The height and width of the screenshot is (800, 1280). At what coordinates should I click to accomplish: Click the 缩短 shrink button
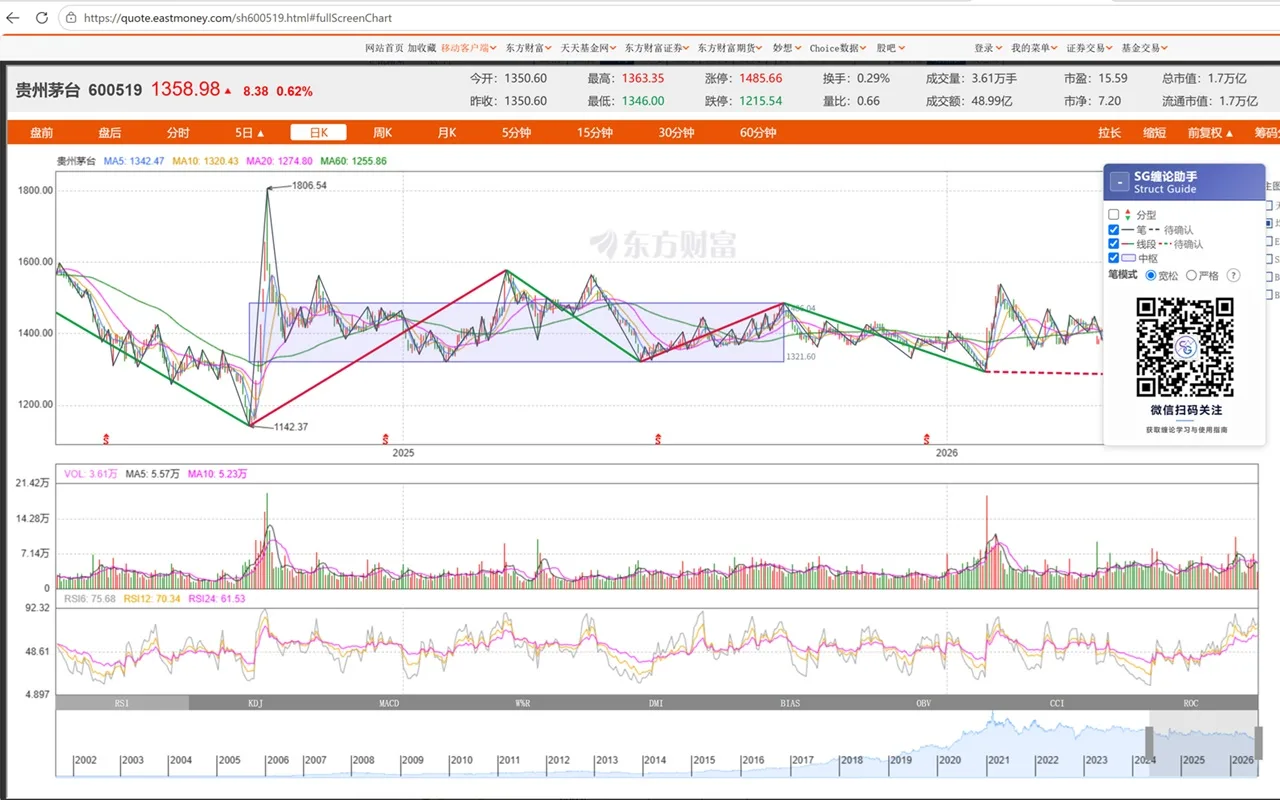(1155, 133)
